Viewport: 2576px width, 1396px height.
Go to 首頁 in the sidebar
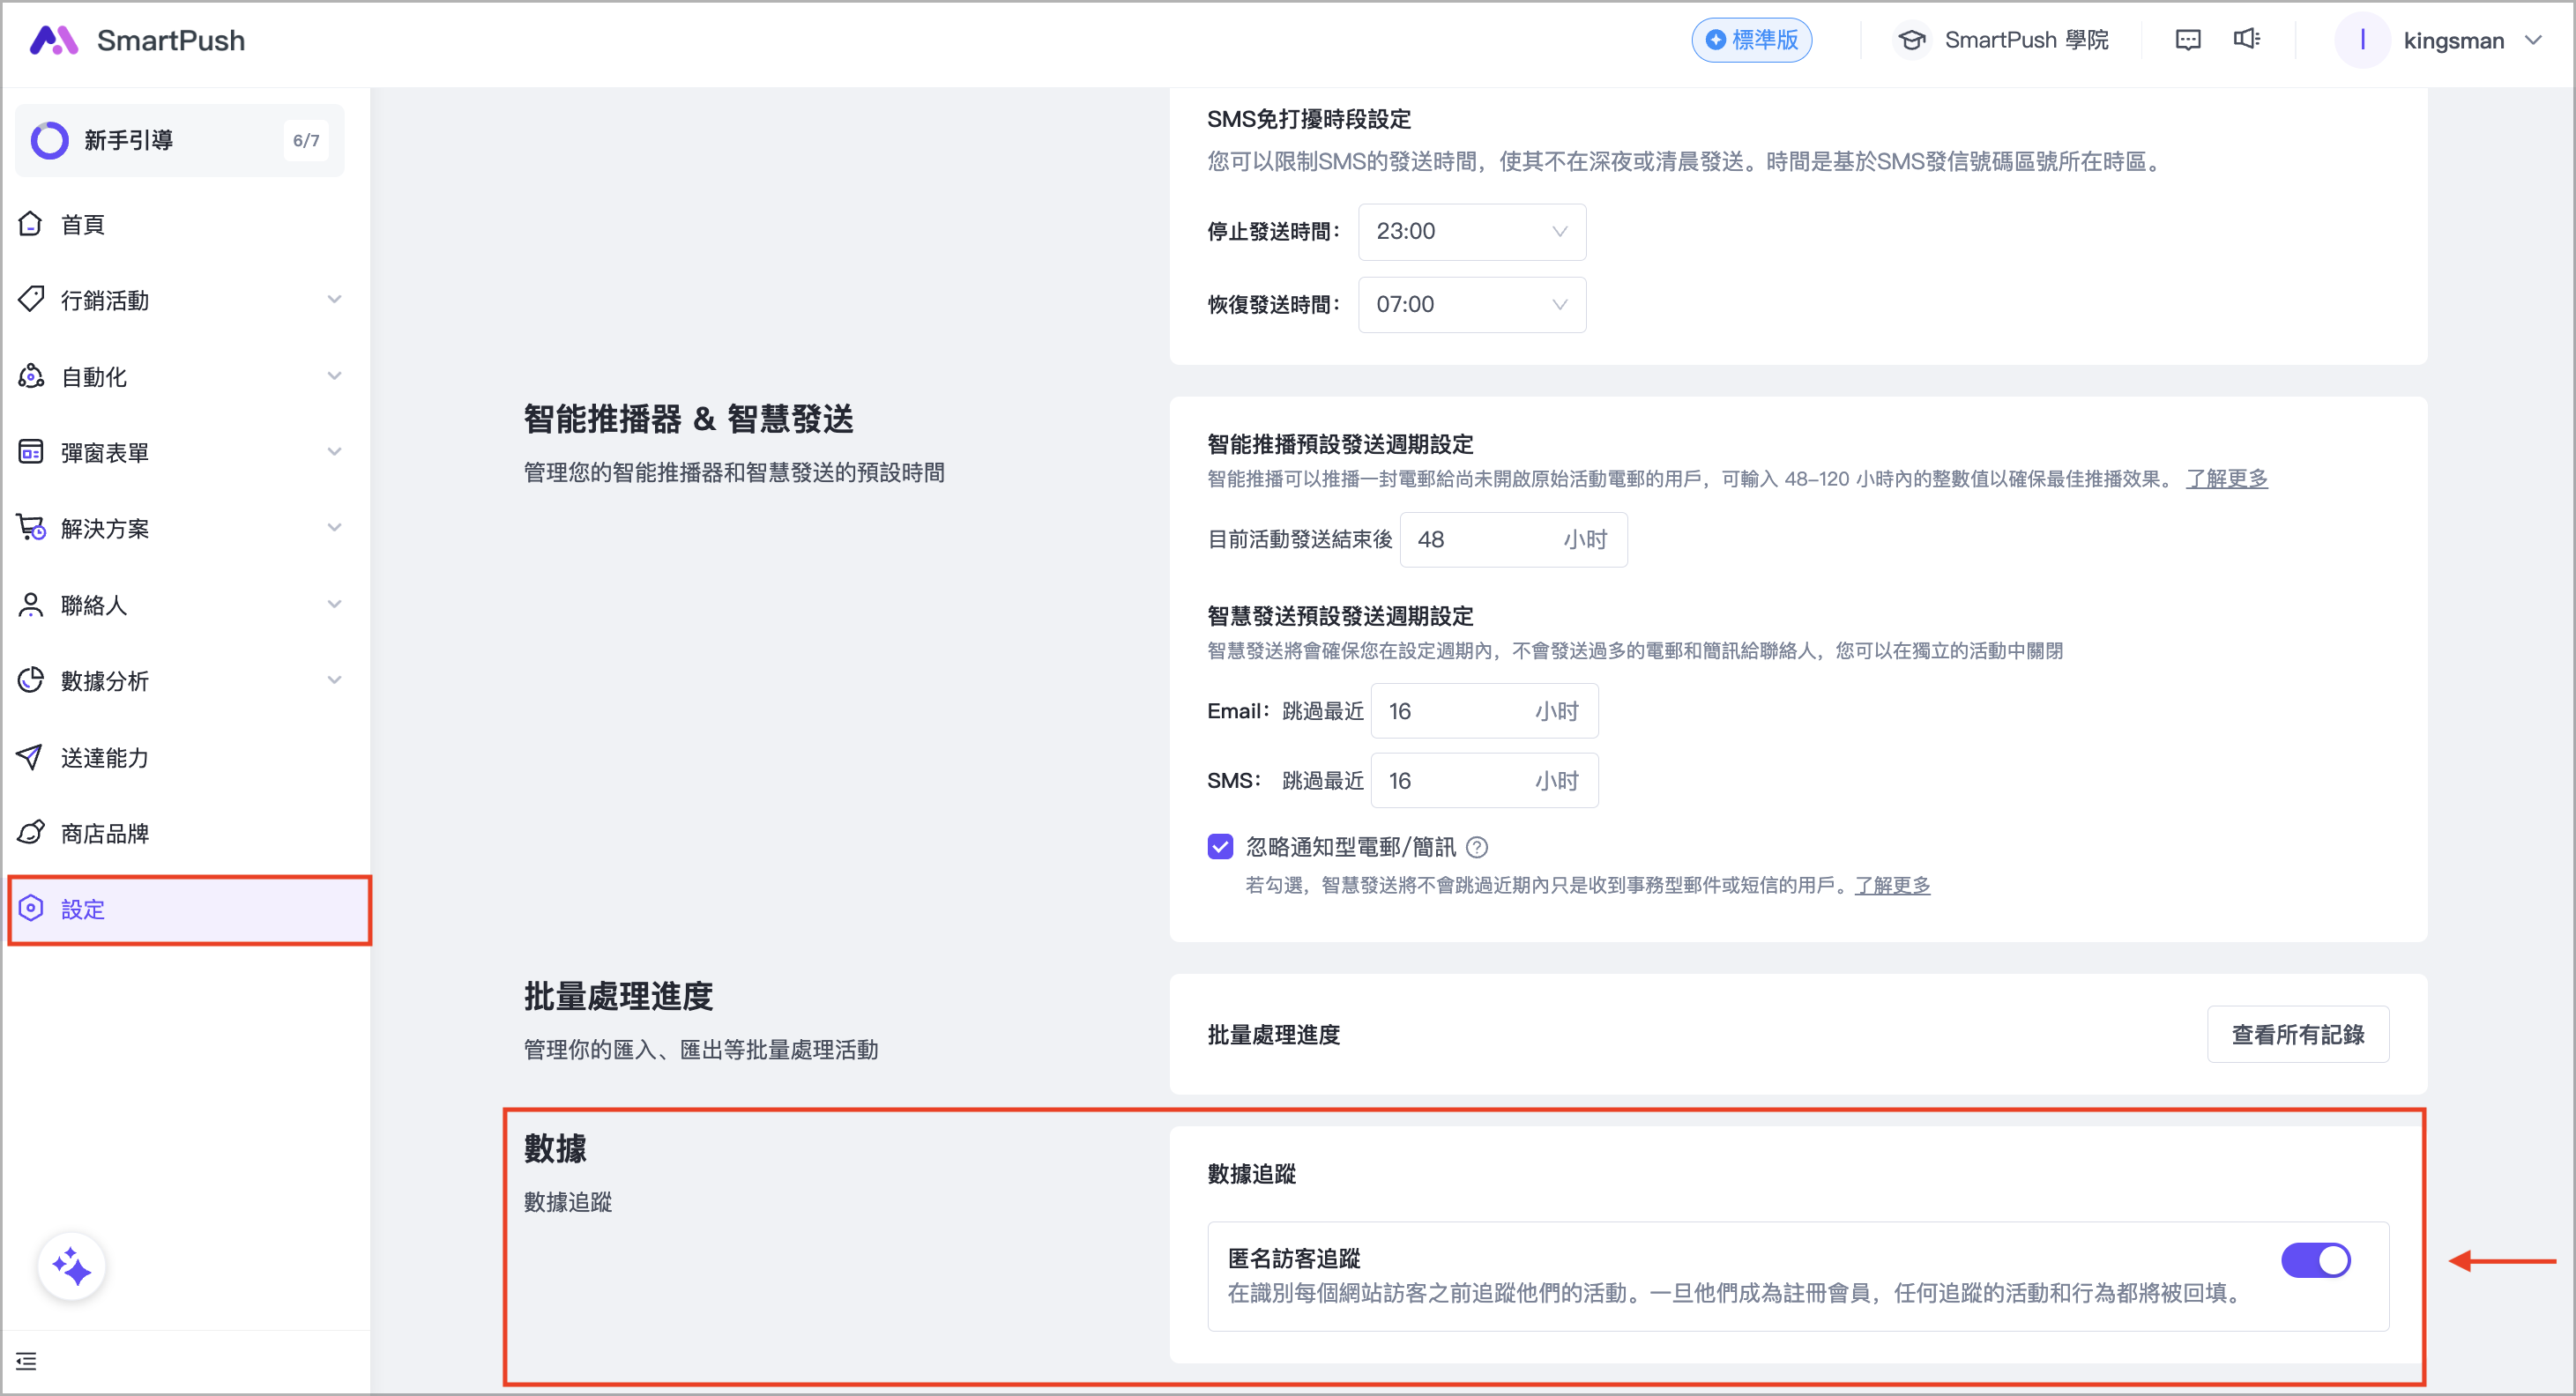[x=83, y=224]
